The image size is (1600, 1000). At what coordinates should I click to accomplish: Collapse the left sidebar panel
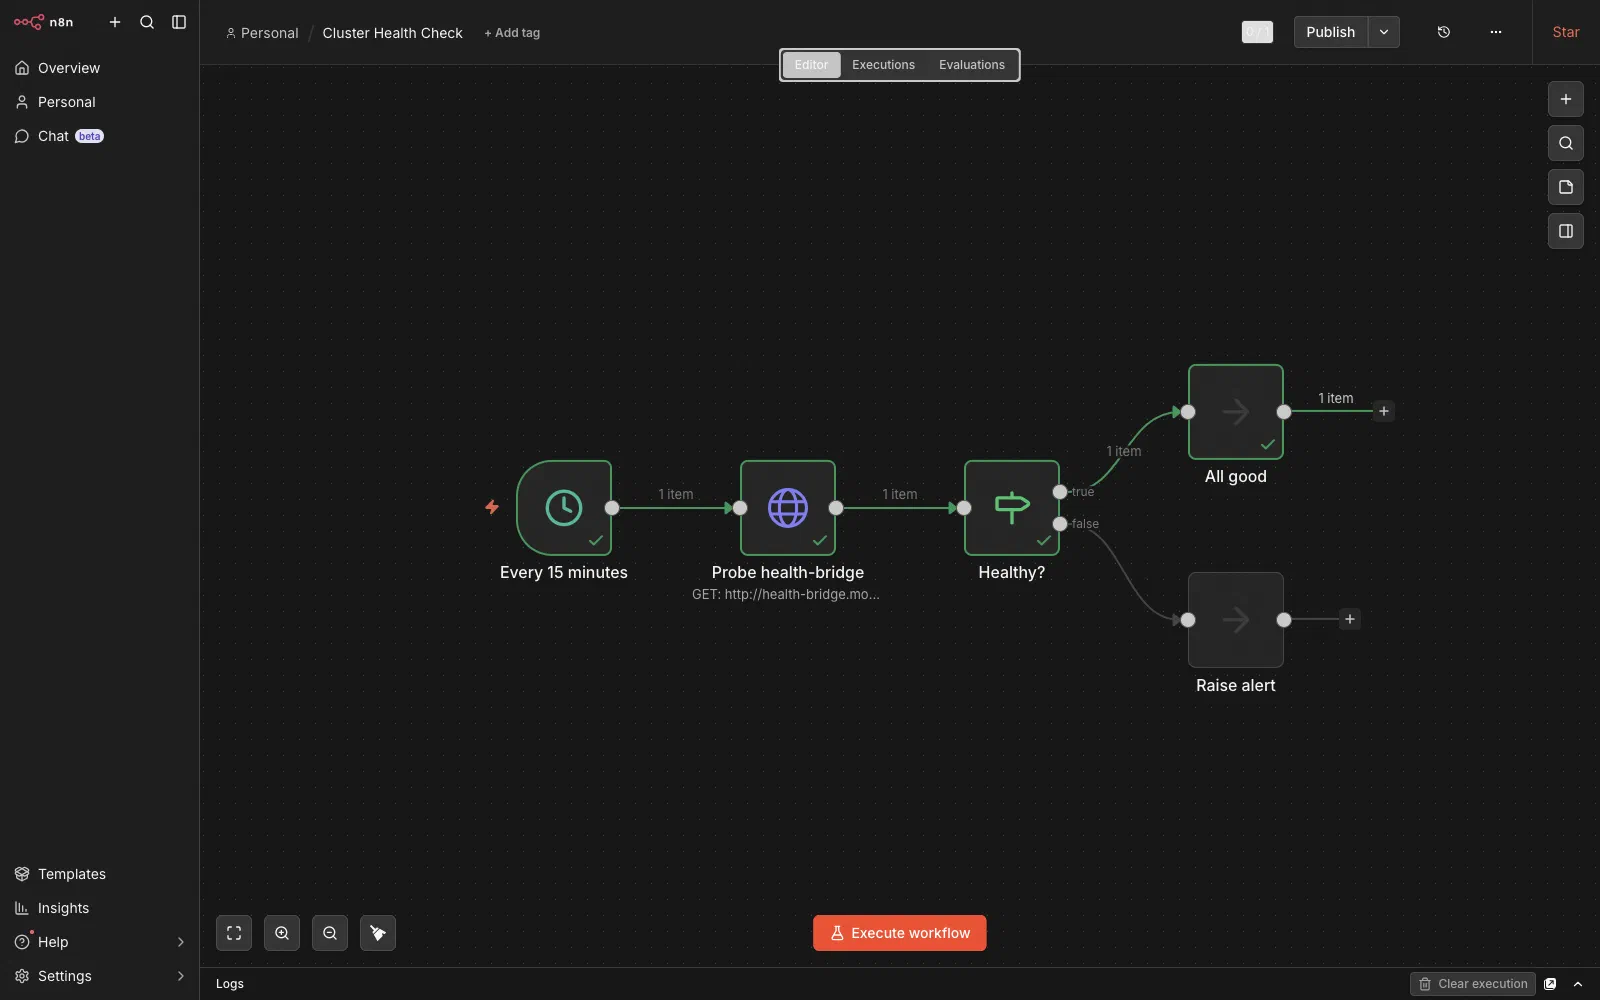(x=179, y=22)
